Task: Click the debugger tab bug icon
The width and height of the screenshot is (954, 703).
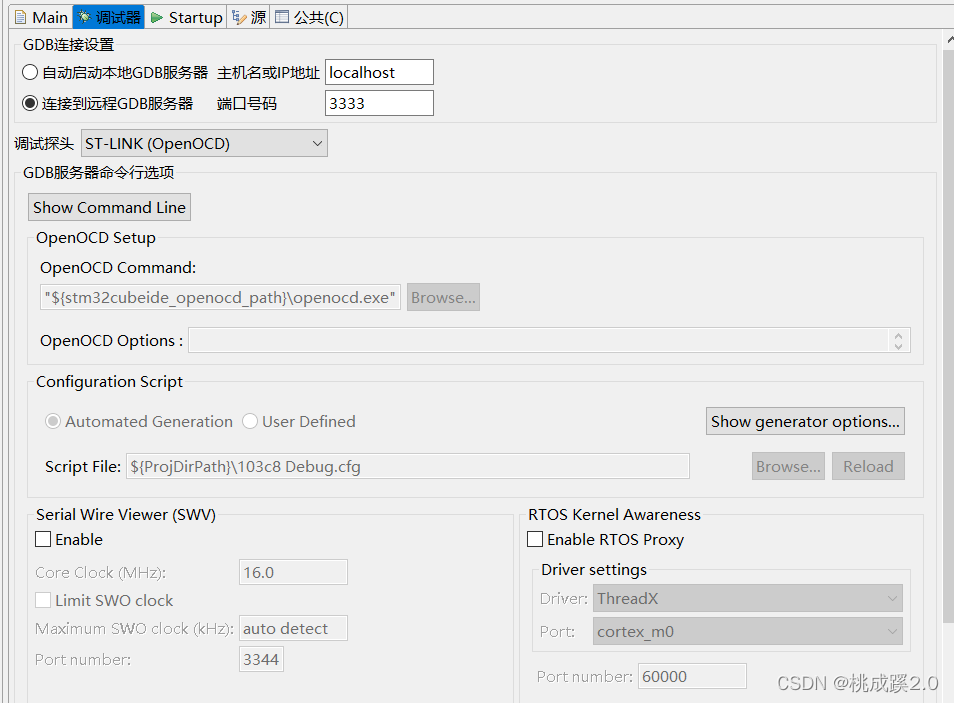Action: point(85,17)
